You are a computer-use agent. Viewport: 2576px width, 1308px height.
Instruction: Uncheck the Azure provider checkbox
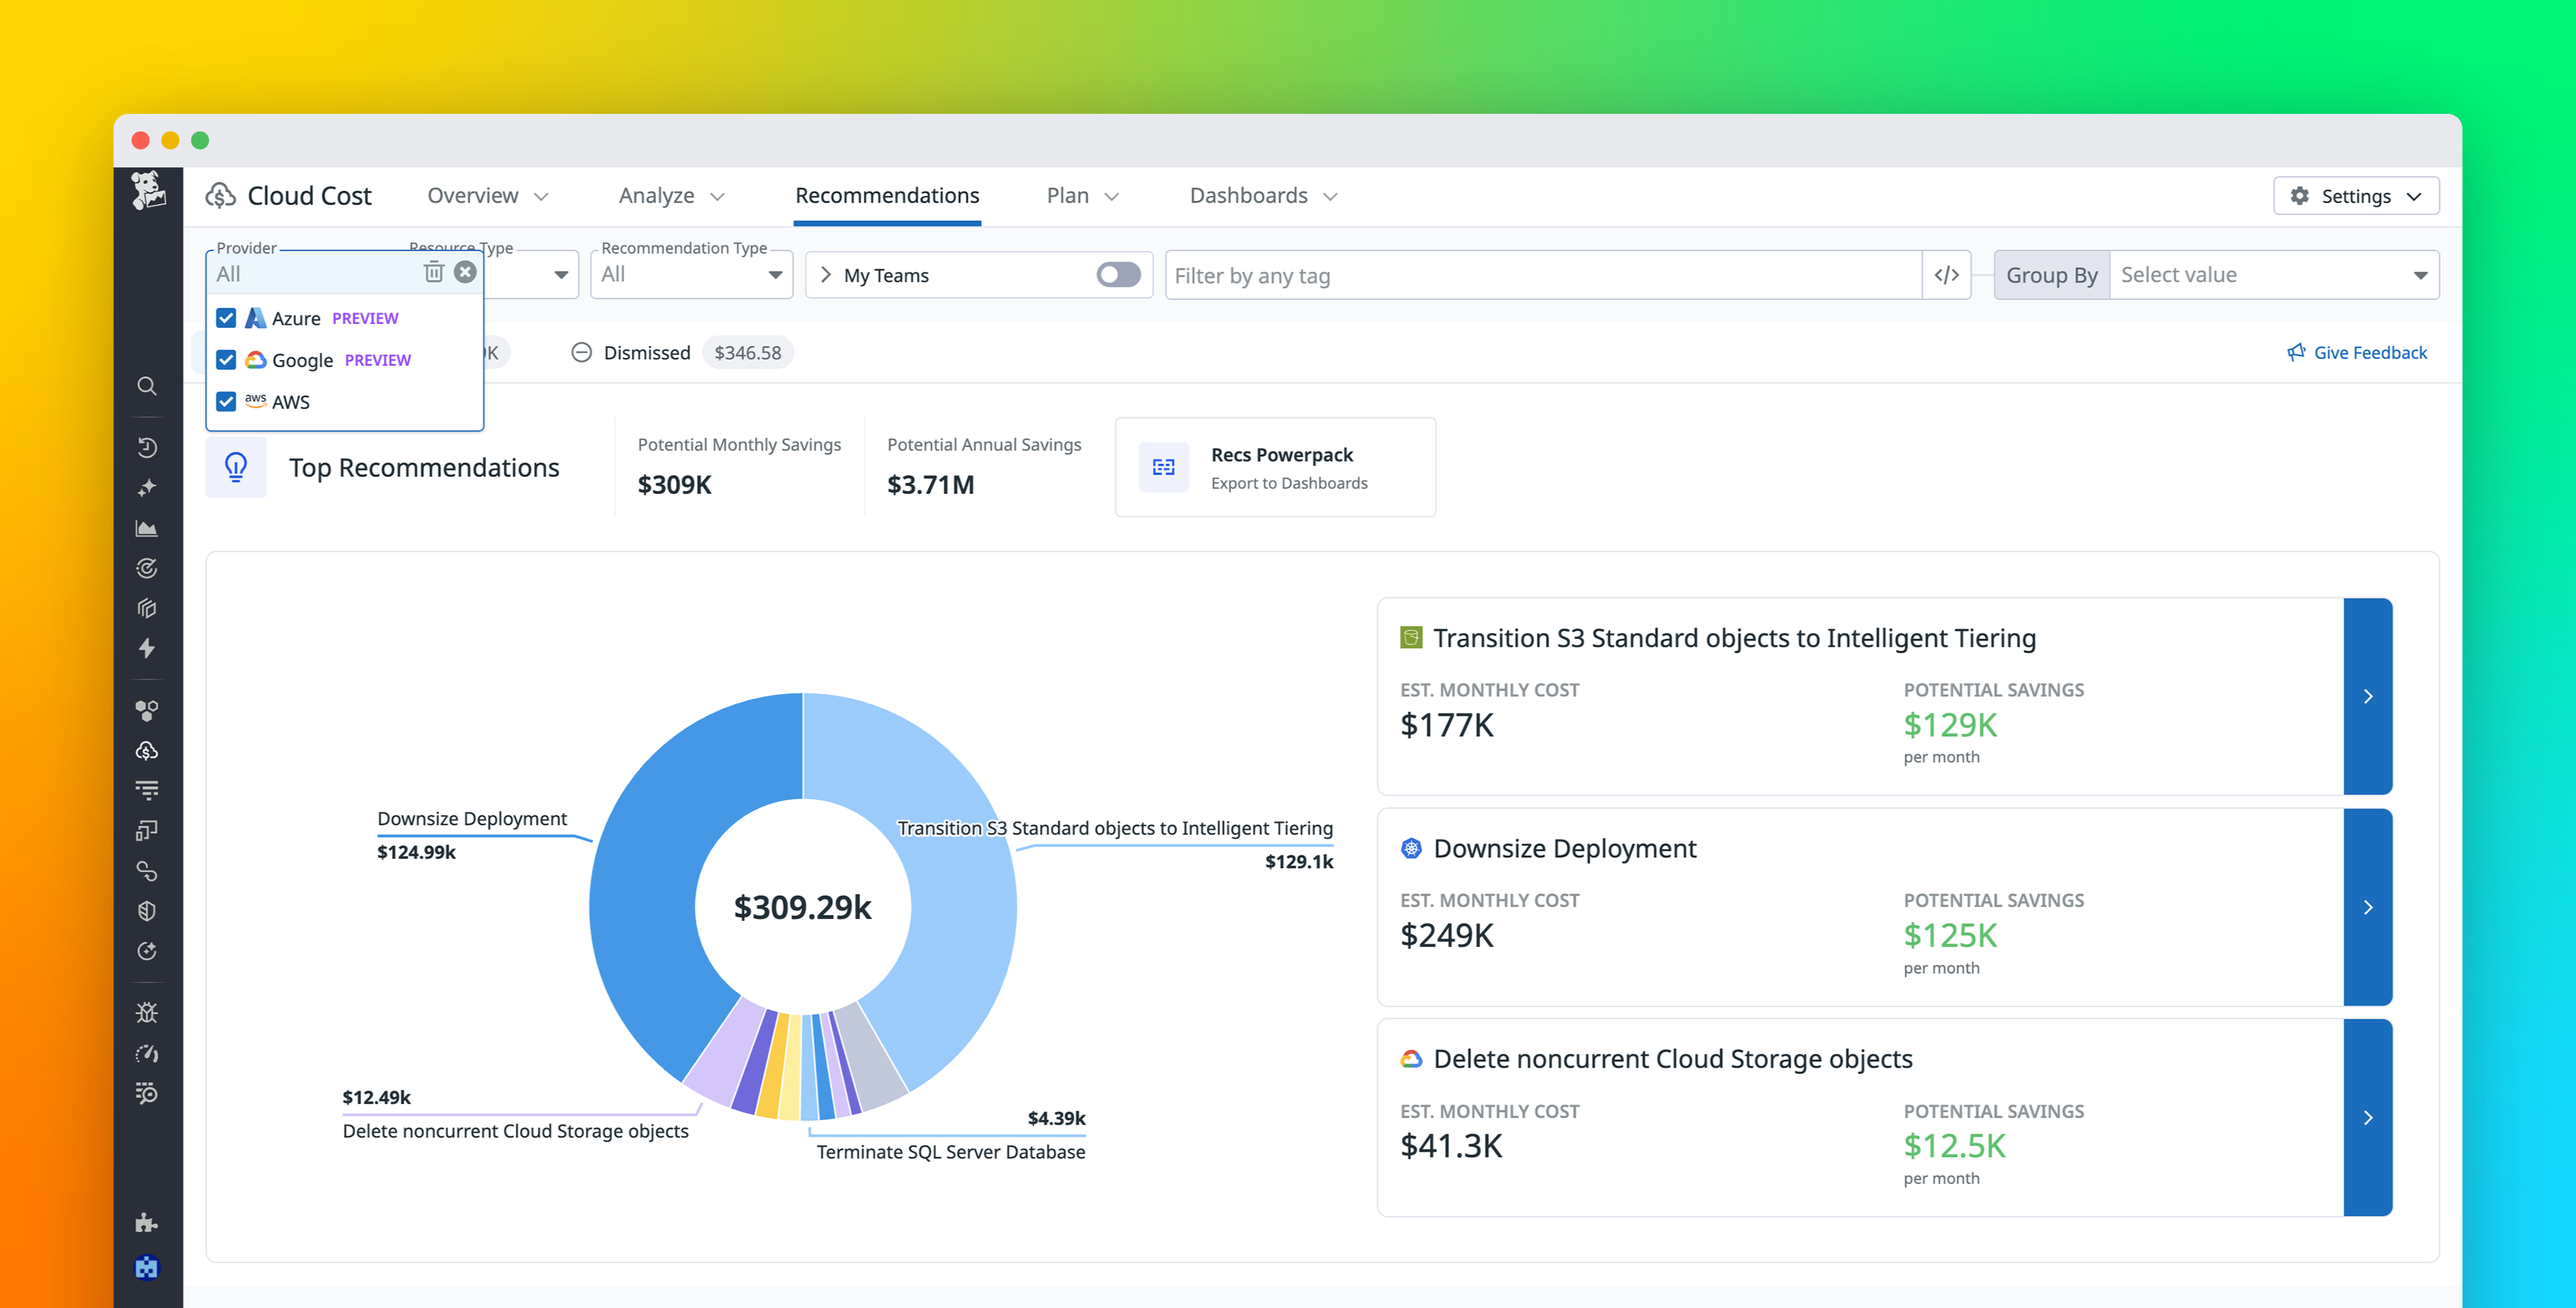click(x=226, y=317)
